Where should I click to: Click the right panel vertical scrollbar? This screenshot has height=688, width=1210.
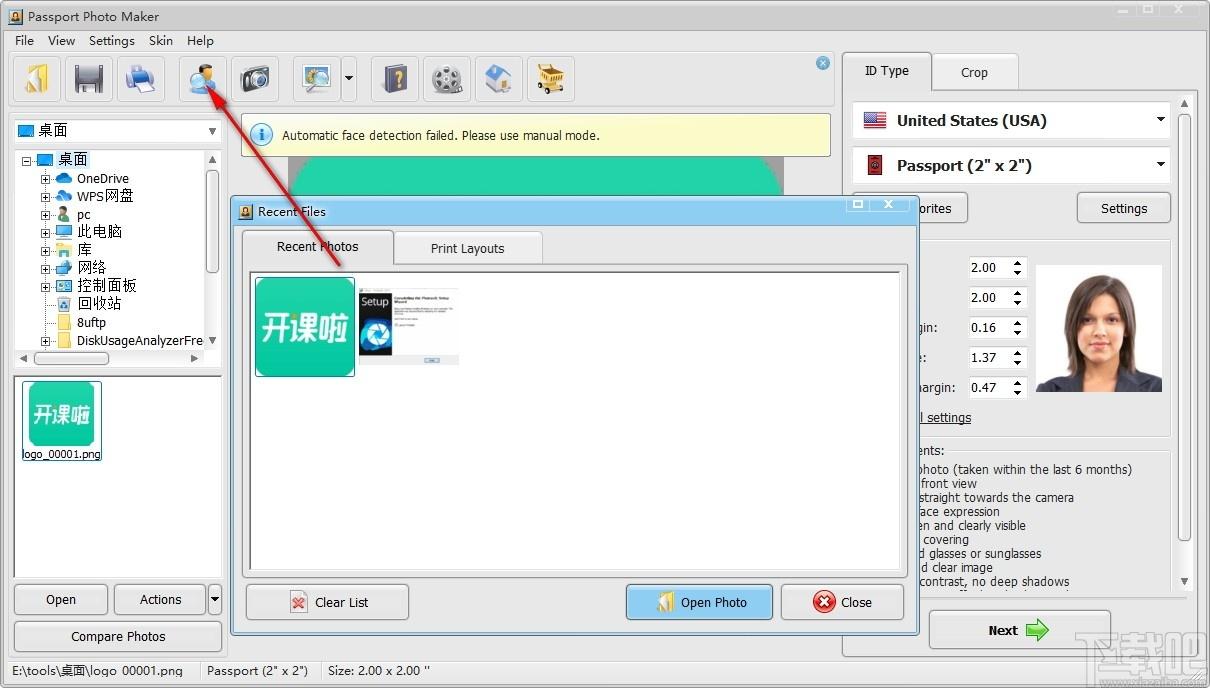coord(1185,342)
